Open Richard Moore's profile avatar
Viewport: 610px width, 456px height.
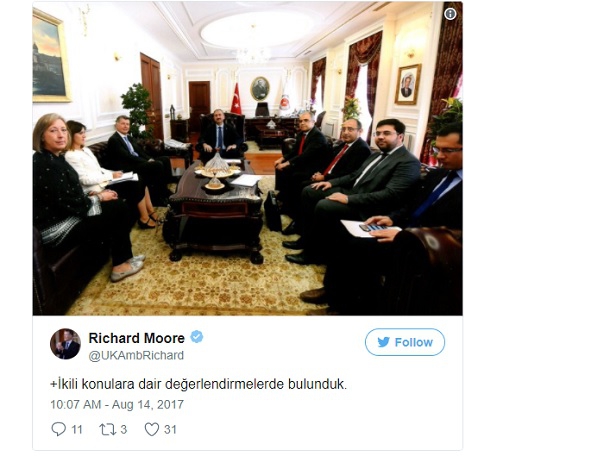[x=65, y=344]
